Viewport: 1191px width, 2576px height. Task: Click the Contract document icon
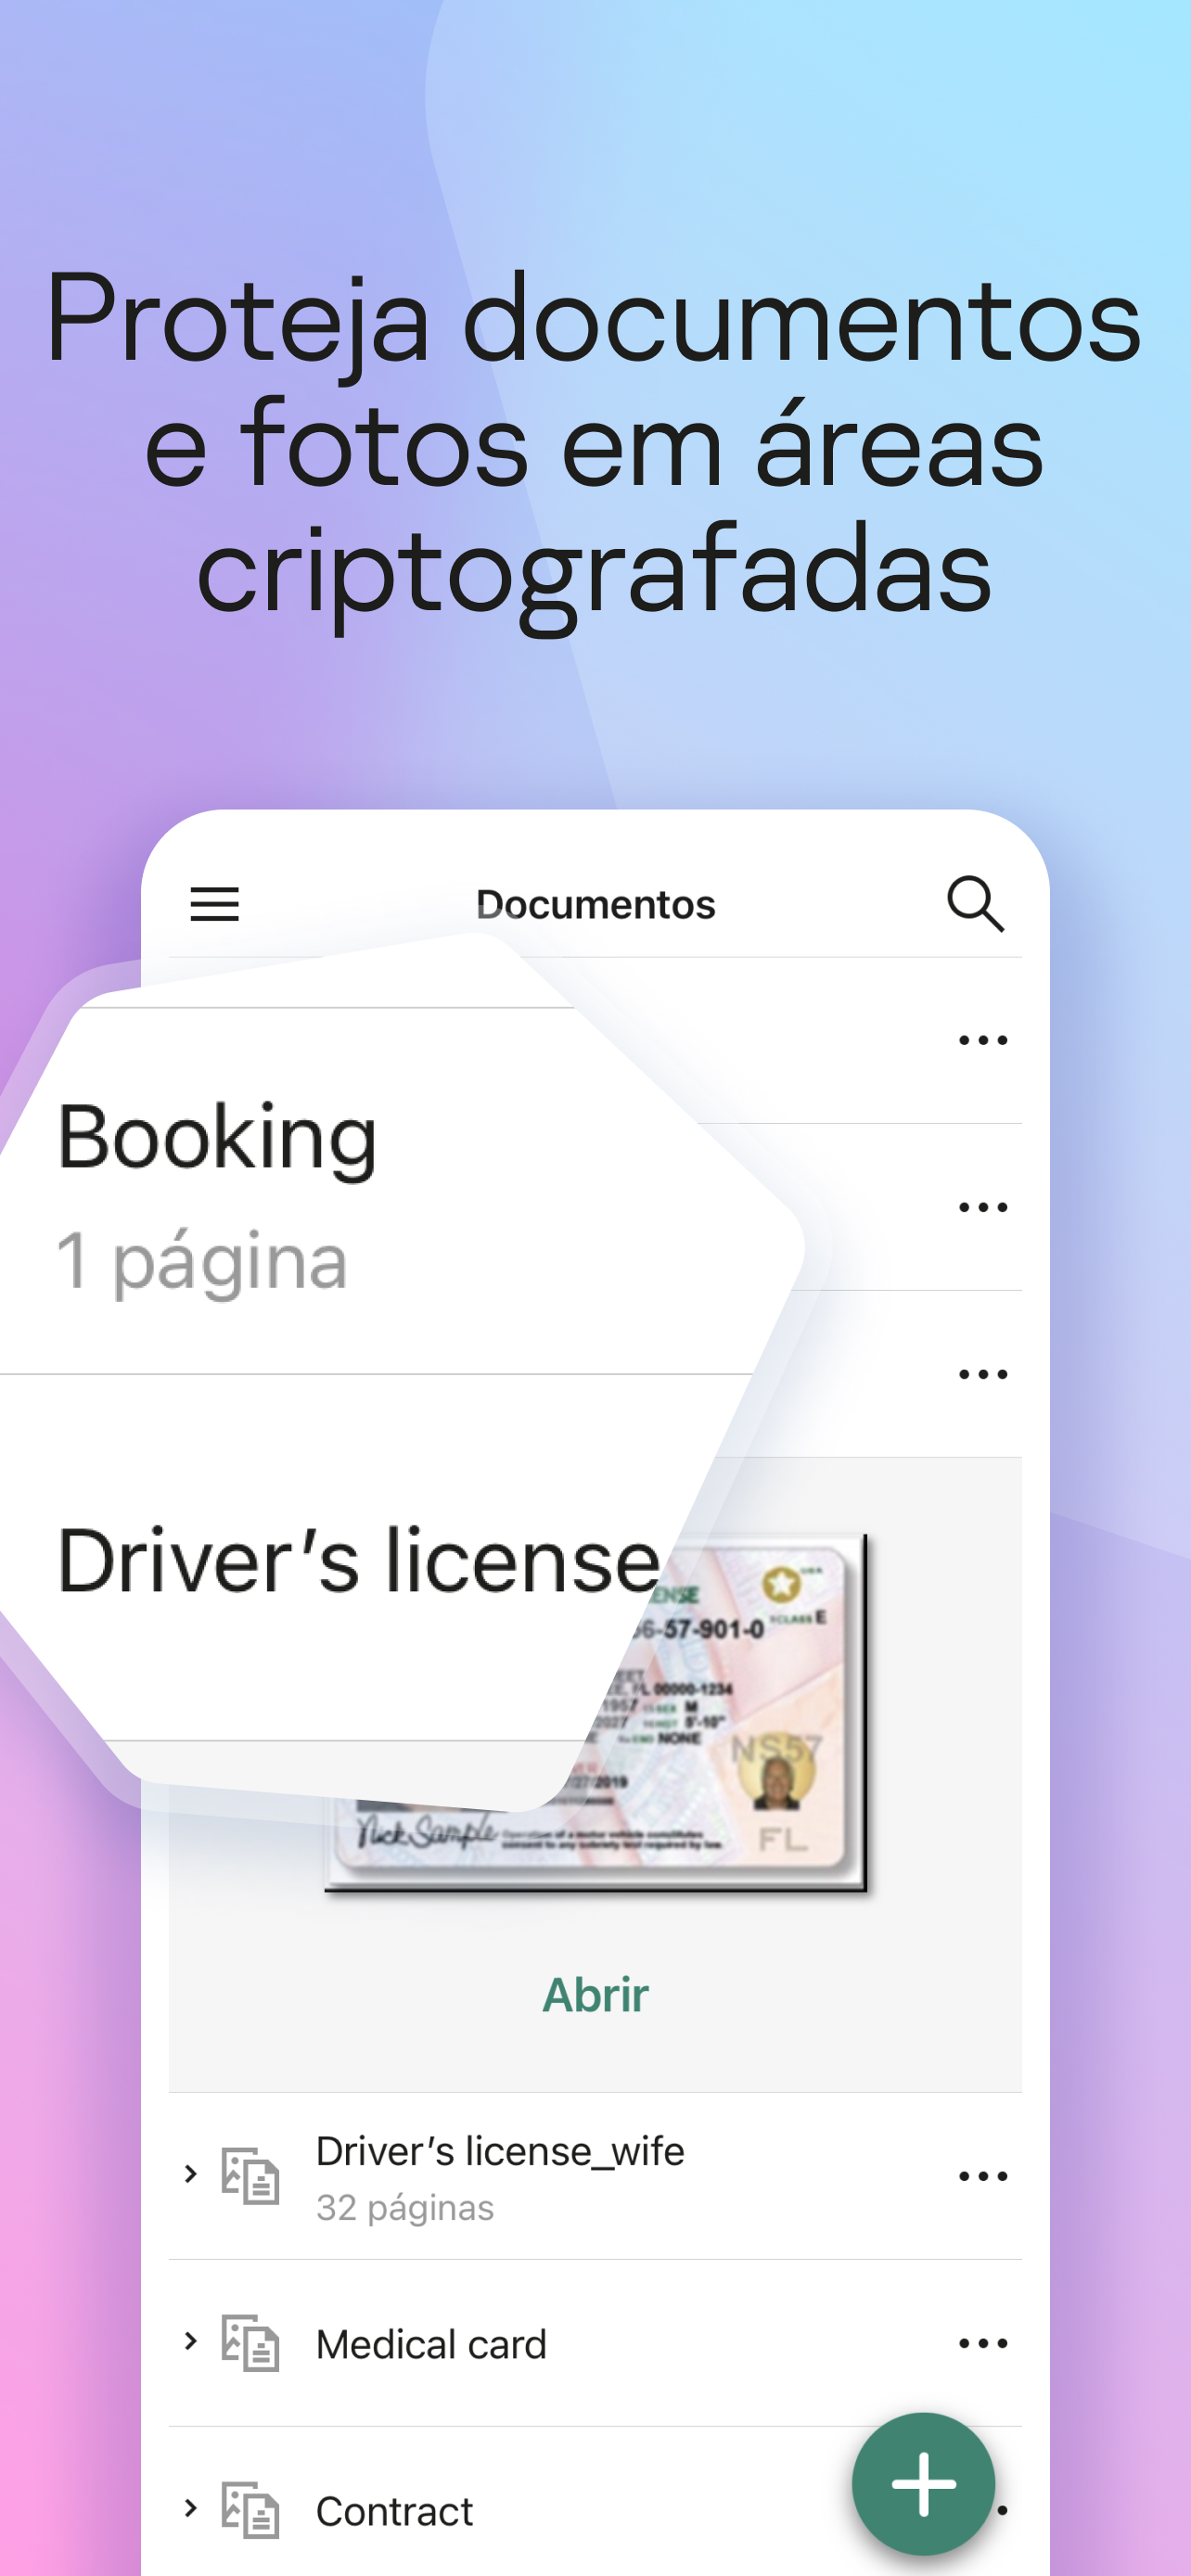pos(250,2510)
